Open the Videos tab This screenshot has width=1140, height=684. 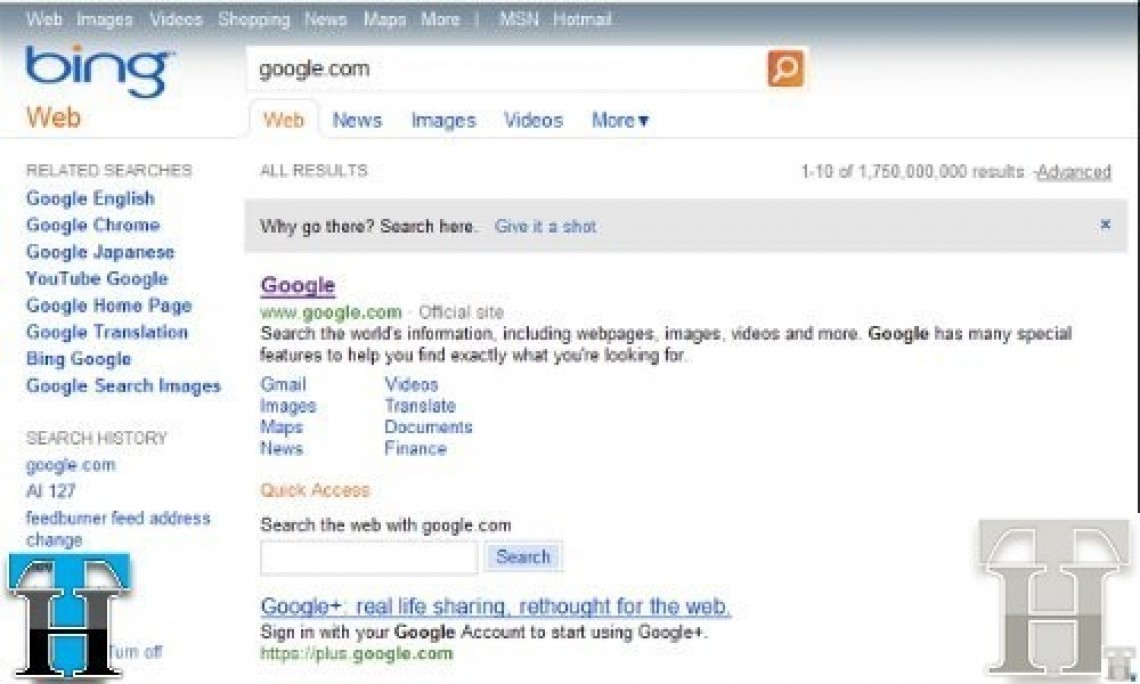pyautogui.click(x=534, y=120)
